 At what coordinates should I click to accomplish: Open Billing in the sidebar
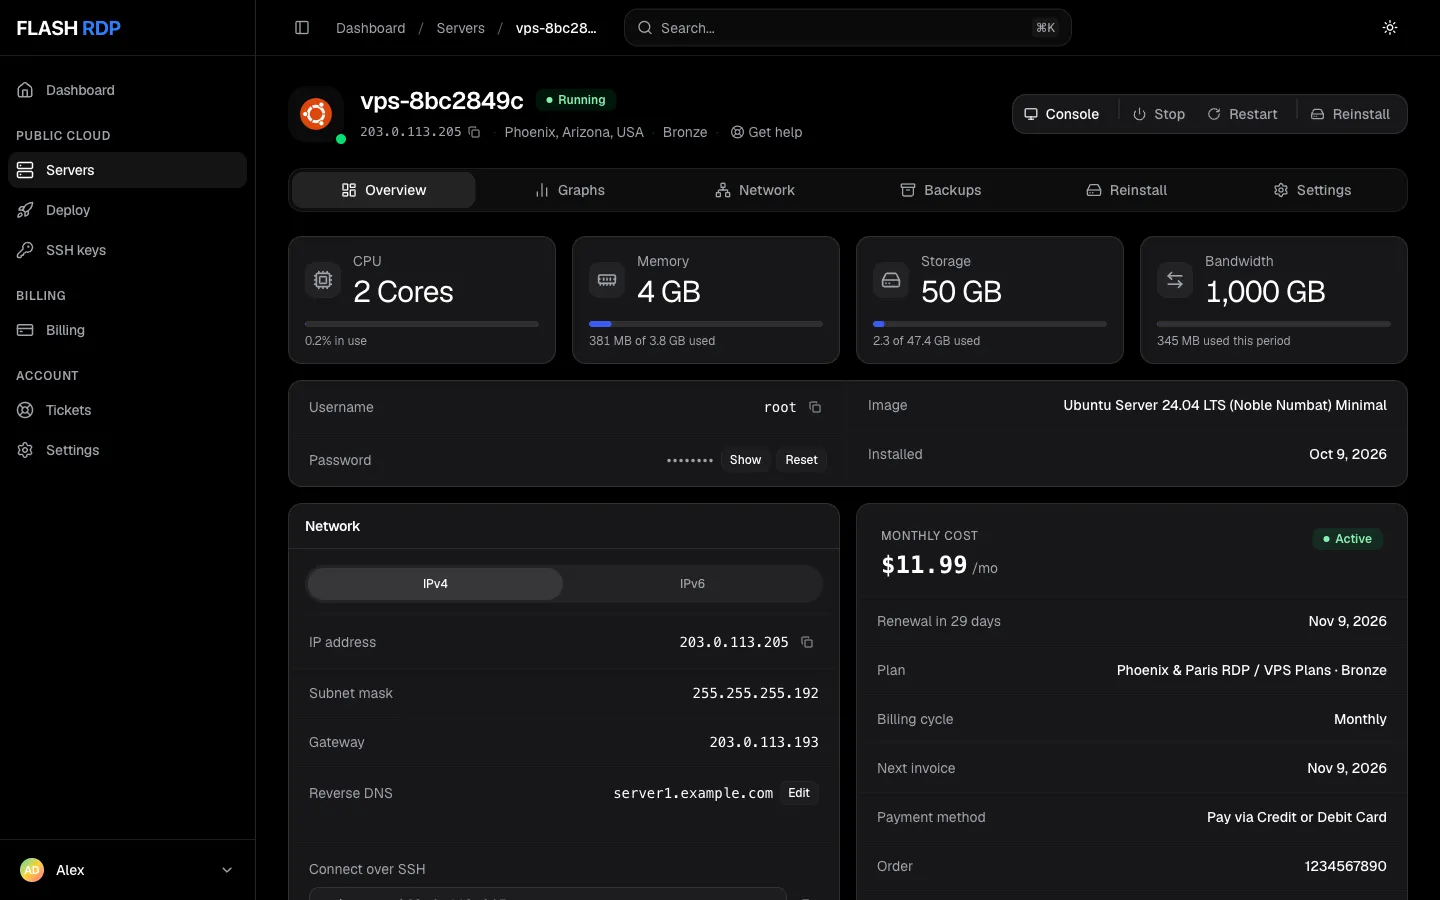point(127,330)
